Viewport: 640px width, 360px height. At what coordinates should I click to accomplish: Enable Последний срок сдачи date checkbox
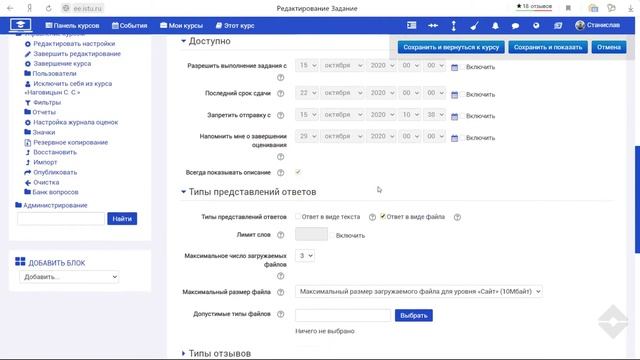(463, 94)
